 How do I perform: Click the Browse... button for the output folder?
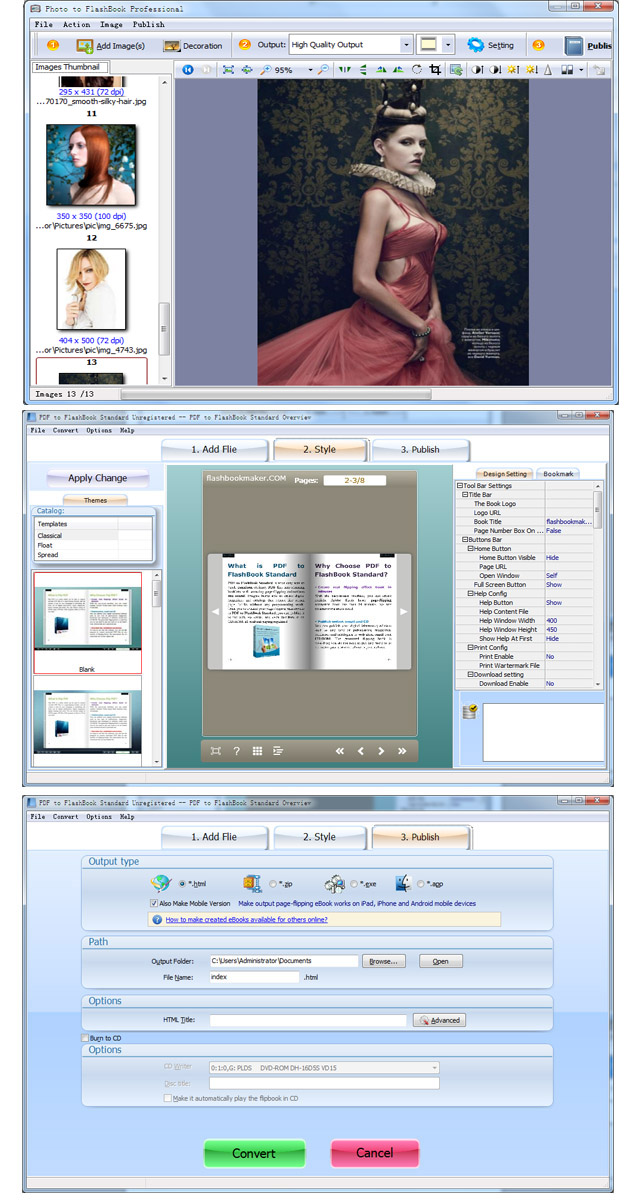point(385,961)
